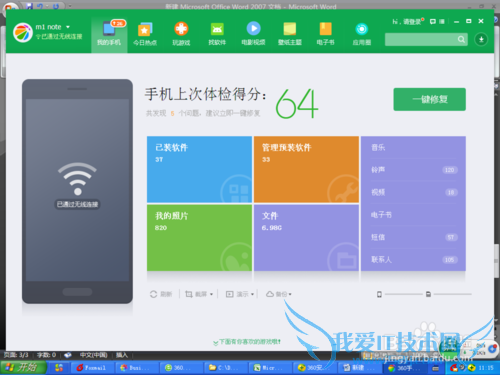Switch to the C:\ folder taskbar item
The width and height of the screenshot is (500, 375).
[225, 368]
